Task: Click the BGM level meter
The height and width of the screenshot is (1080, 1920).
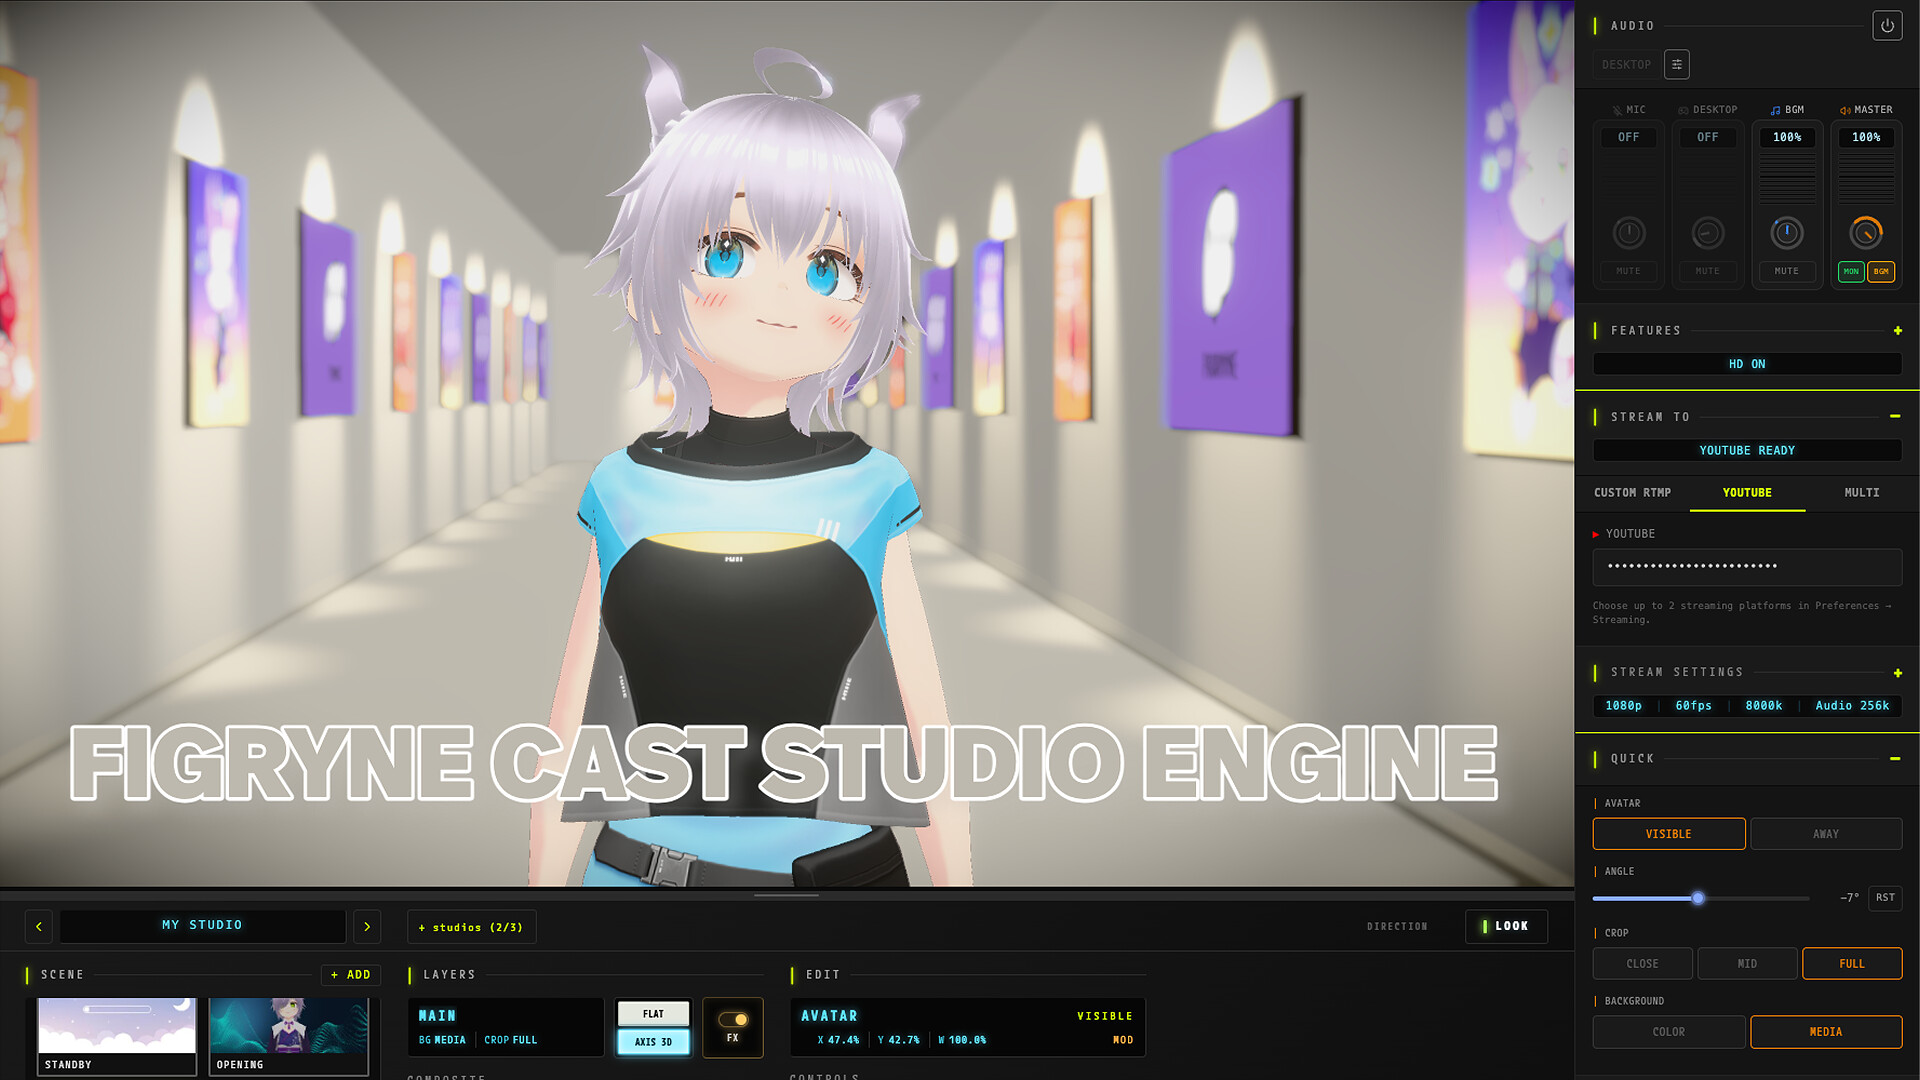Action: pos(1787,177)
